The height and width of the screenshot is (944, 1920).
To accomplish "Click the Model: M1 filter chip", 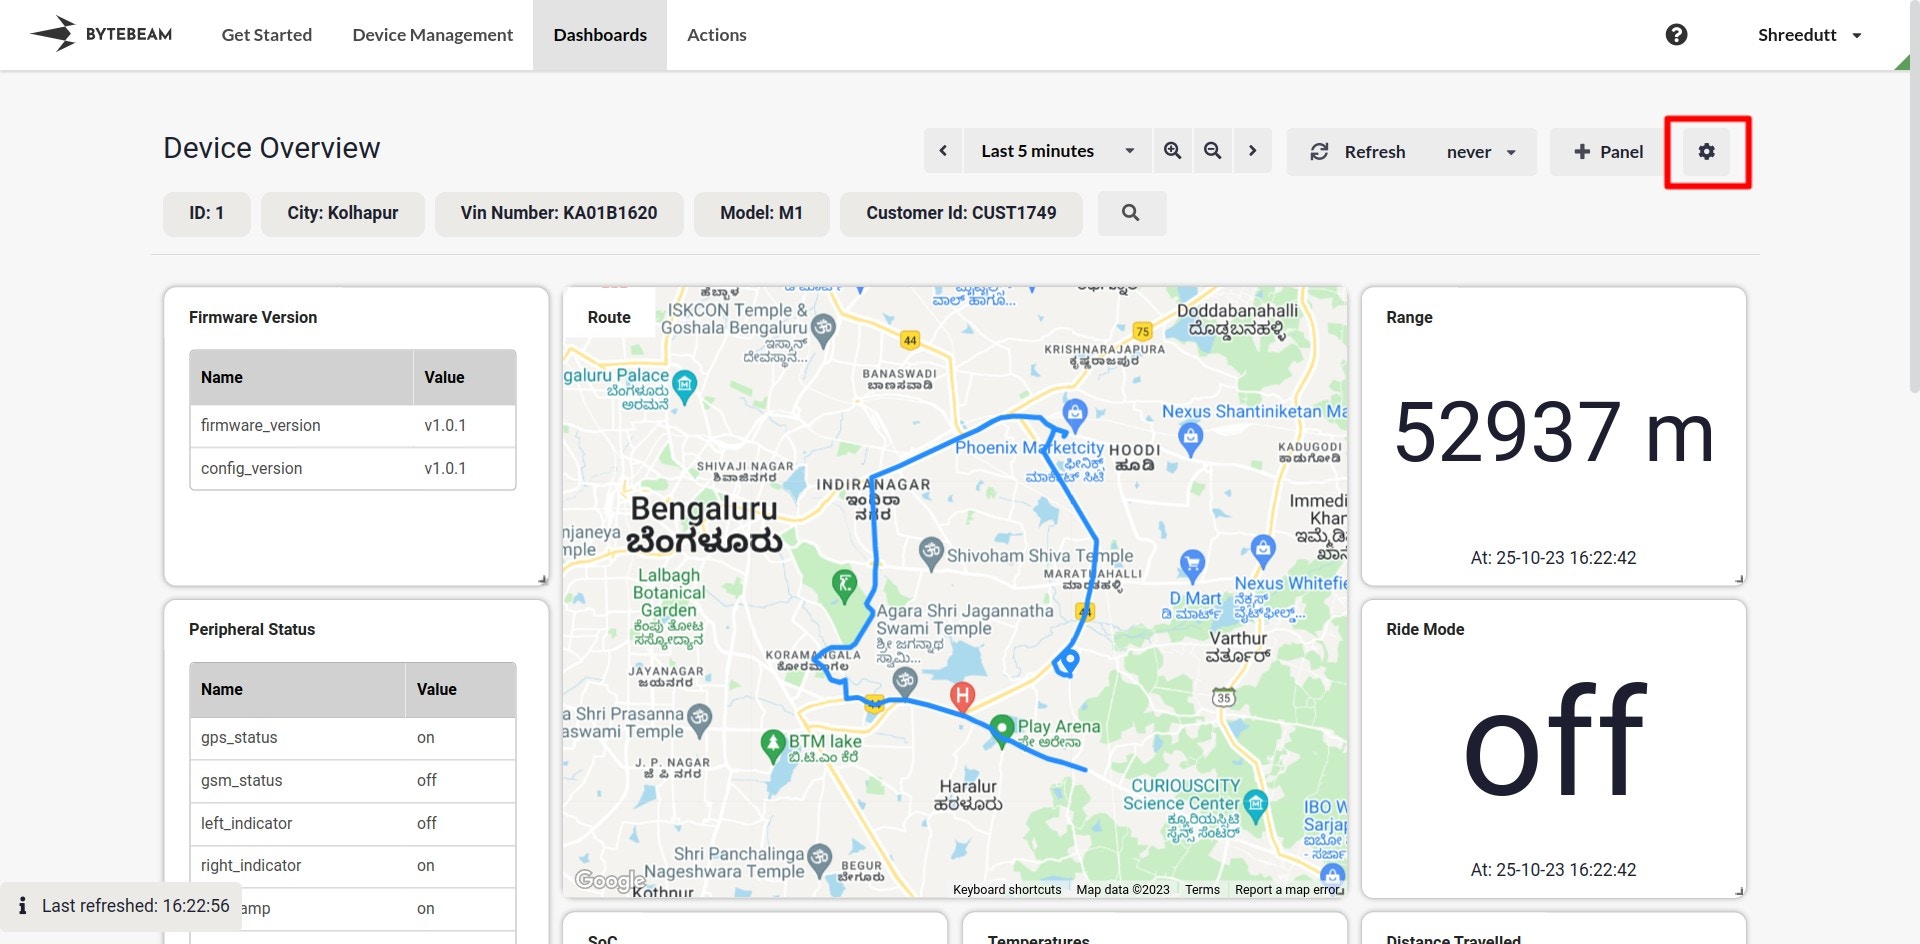I will pyautogui.click(x=762, y=213).
